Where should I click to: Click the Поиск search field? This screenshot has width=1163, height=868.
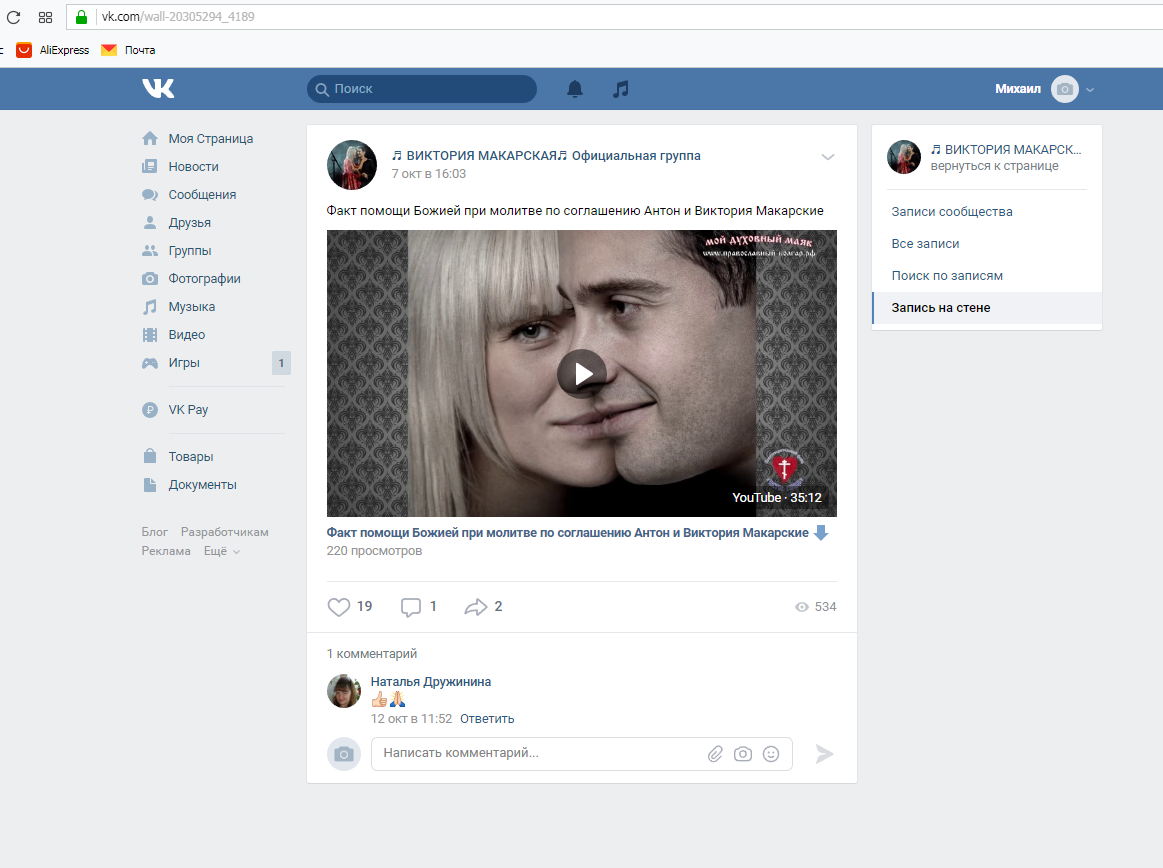click(422, 89)
